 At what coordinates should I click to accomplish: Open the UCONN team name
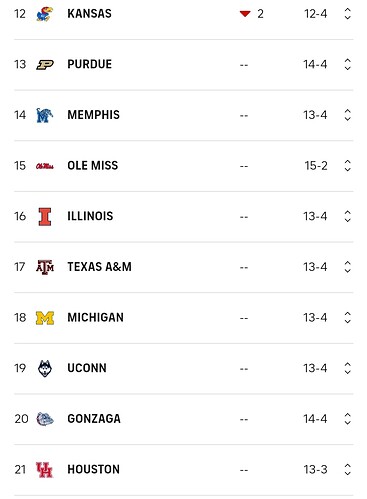click(87, 368)
